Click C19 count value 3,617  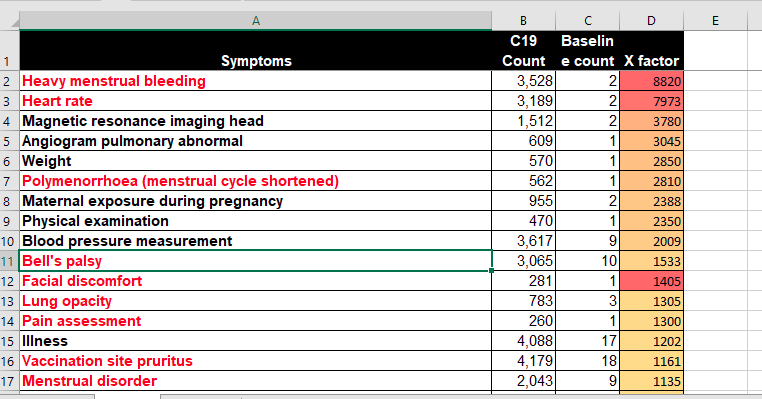523,241
